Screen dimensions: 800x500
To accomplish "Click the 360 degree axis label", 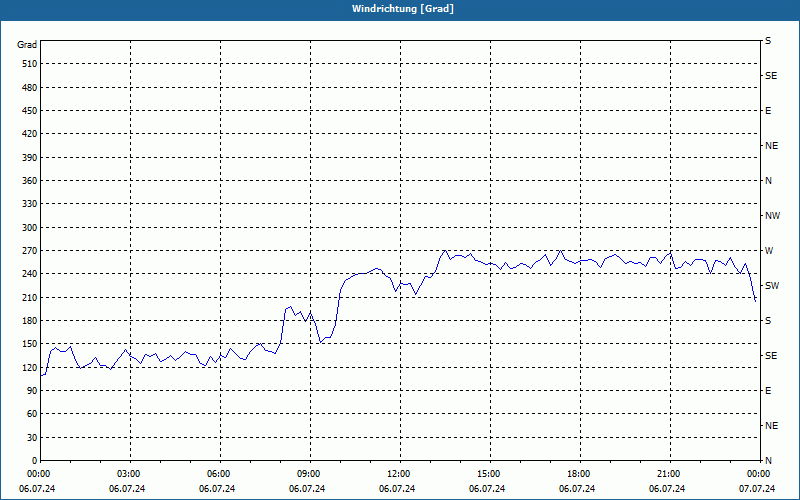I will click(x=30, y=181).
